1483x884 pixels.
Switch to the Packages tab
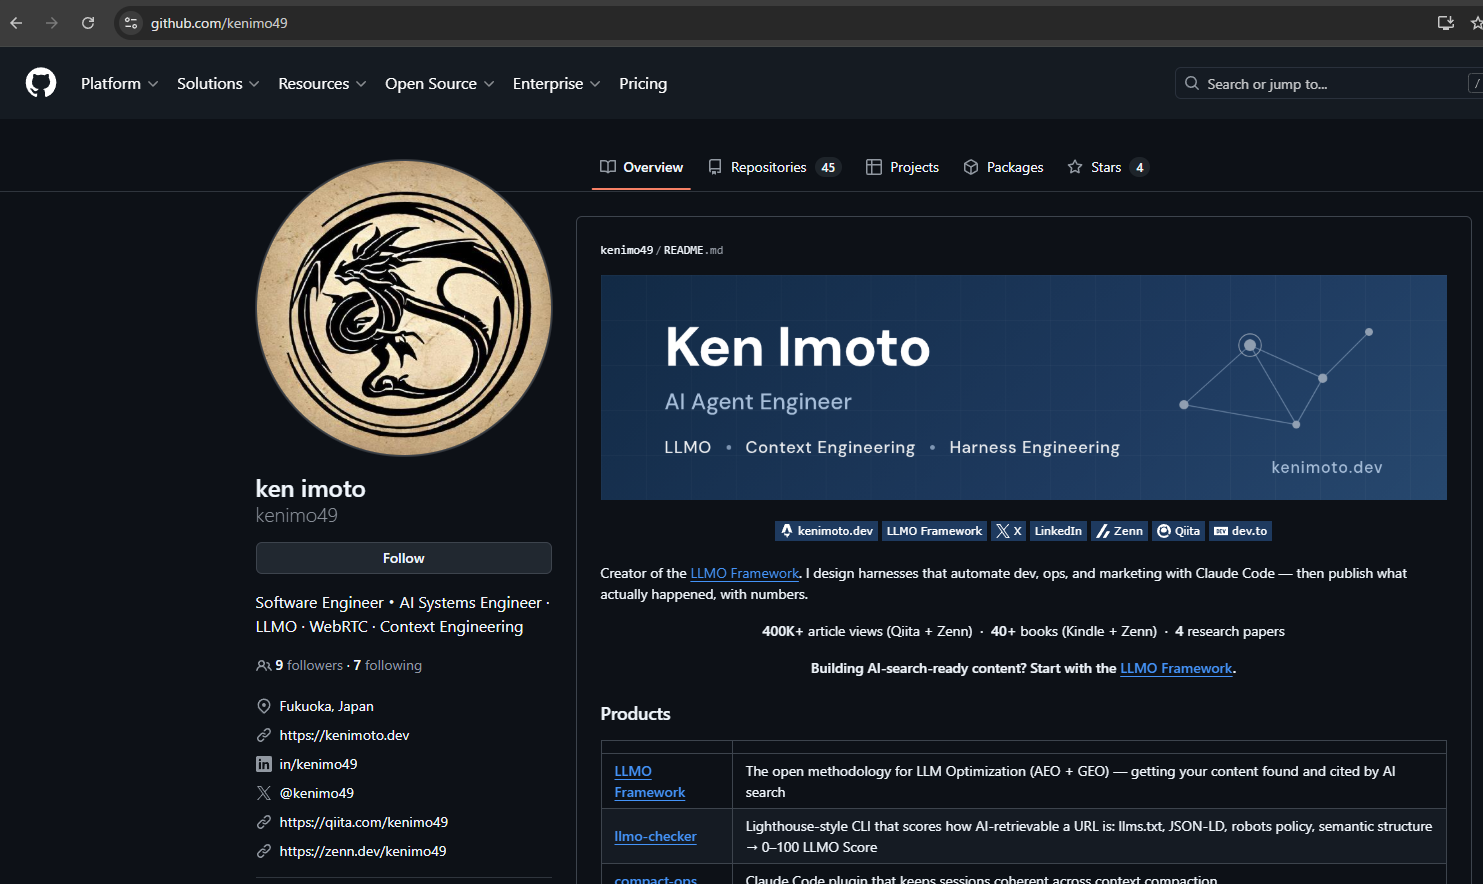click(x=1003, y=167)
